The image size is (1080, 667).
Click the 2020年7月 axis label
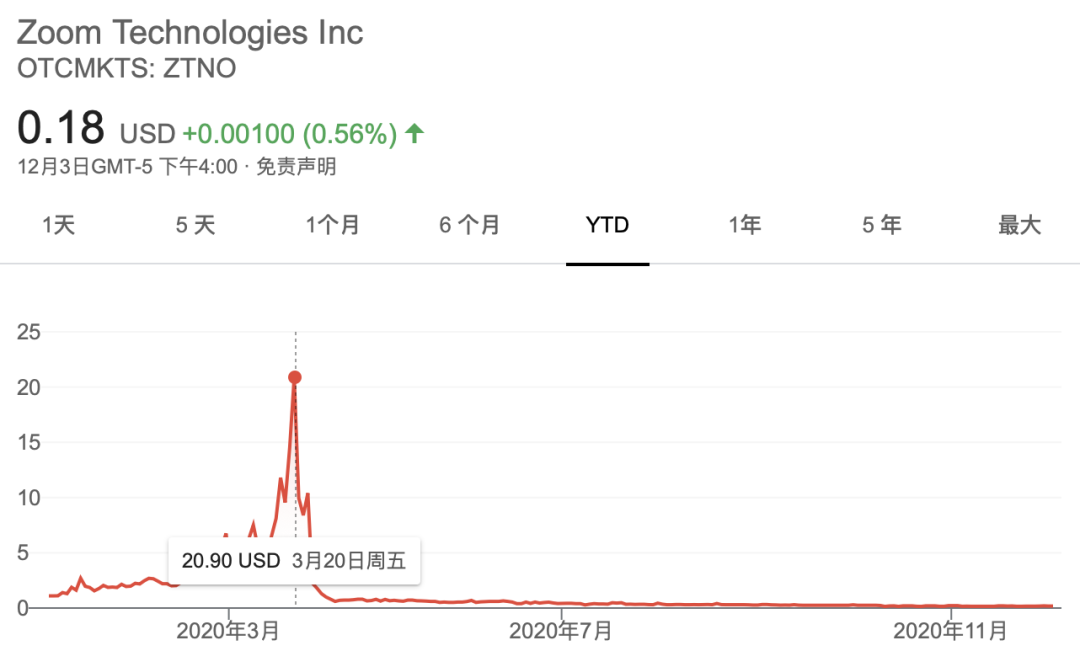coord(561,631)
